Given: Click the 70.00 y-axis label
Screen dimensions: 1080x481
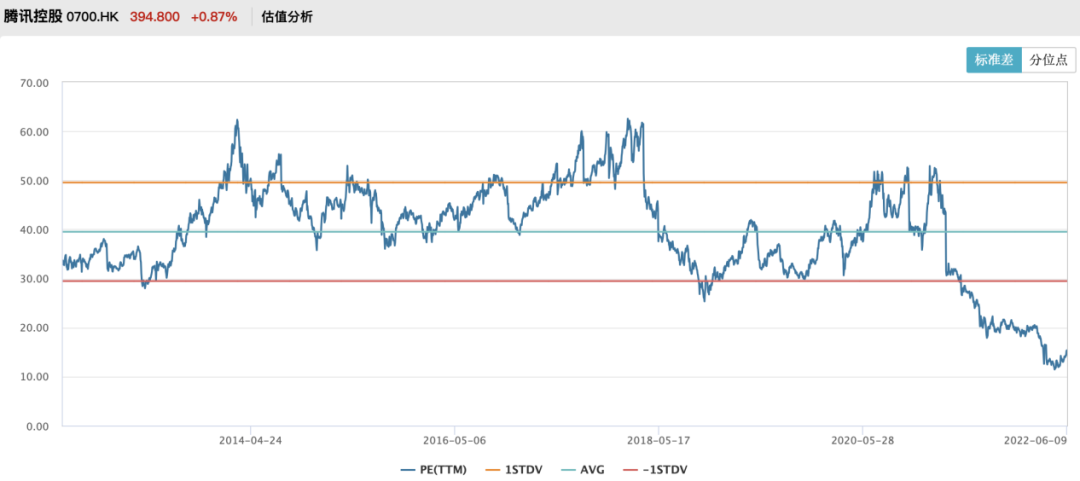Looking at the screenshot, I should pyautogui.click(x=34, y=83).
